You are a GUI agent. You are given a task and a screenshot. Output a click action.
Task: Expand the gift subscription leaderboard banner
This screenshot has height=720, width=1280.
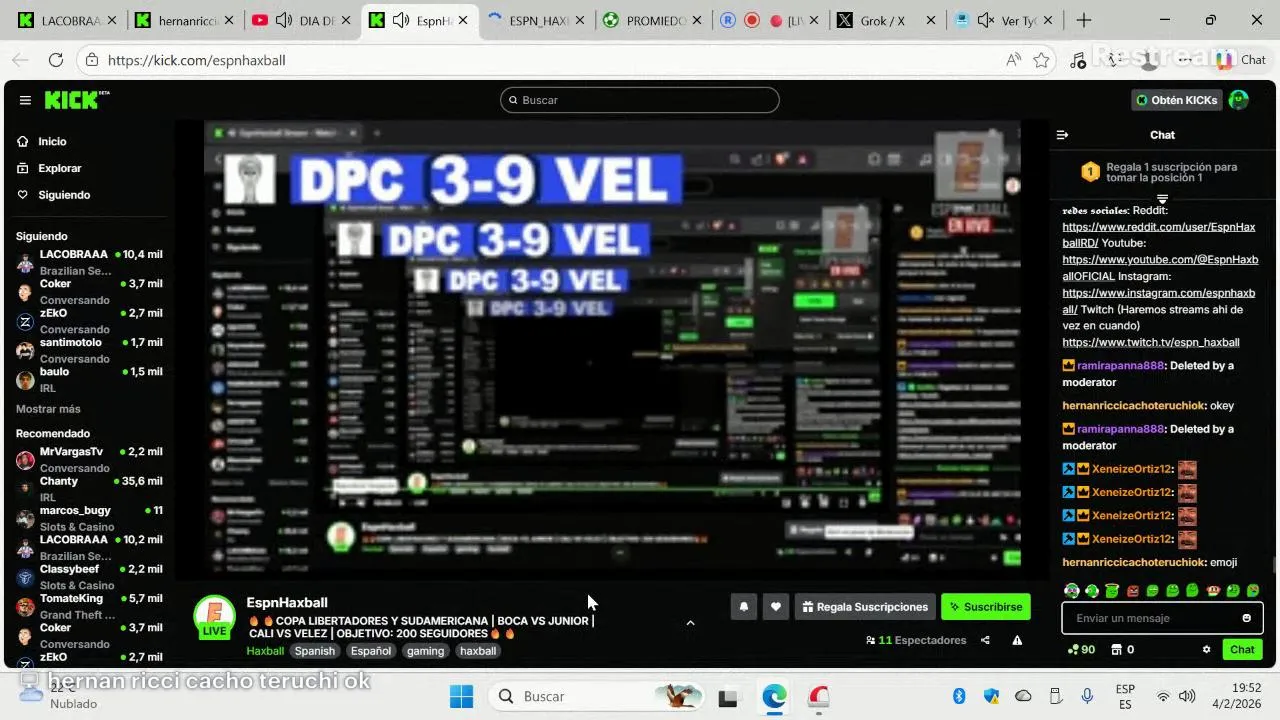point(1162,199)
